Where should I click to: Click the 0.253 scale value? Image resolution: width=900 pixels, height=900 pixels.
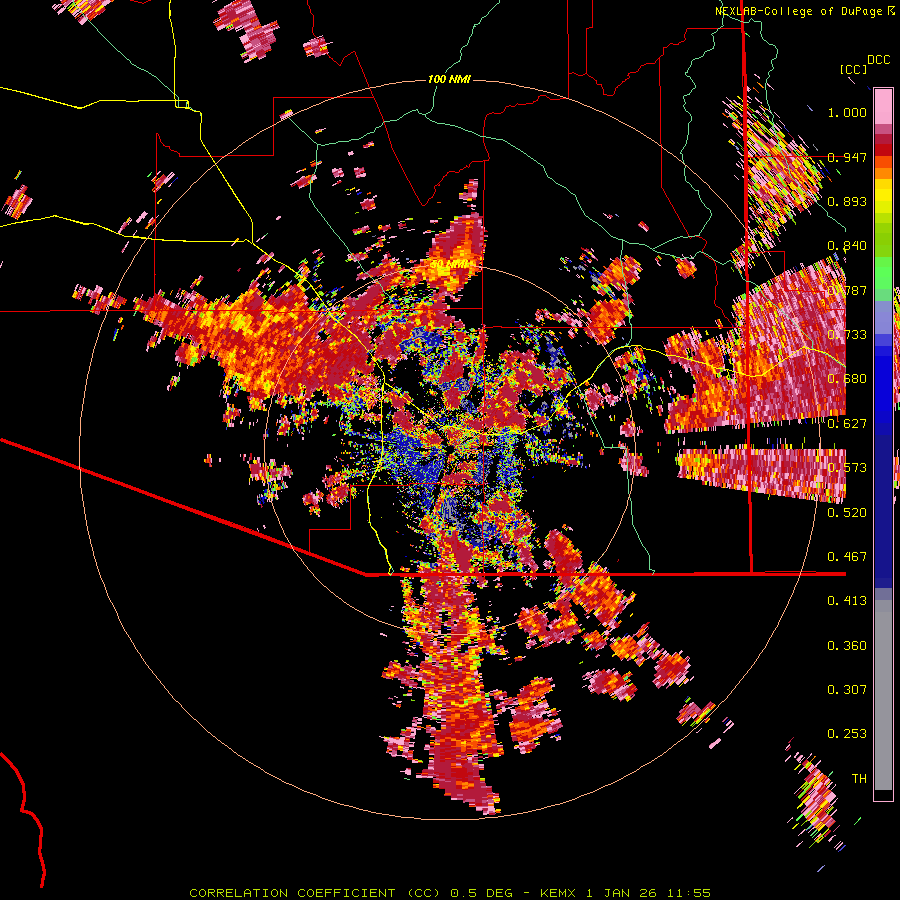[847, 734]
